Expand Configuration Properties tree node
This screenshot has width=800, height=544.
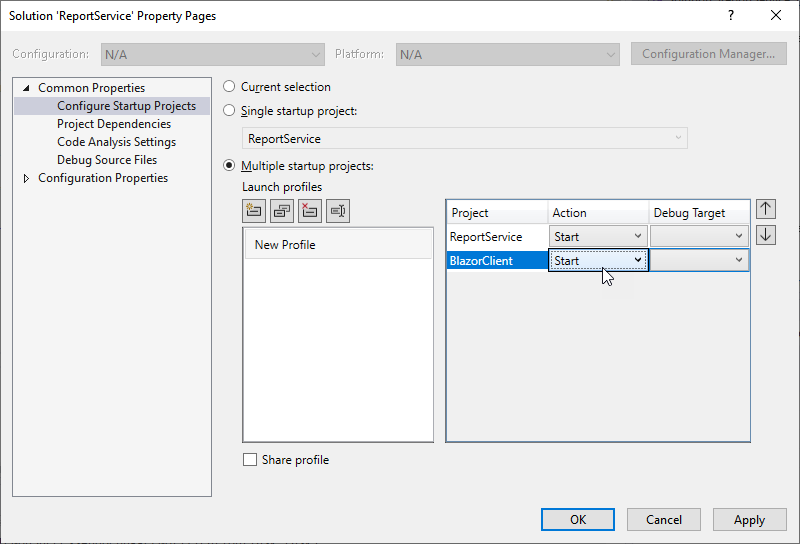click(26, 179)
